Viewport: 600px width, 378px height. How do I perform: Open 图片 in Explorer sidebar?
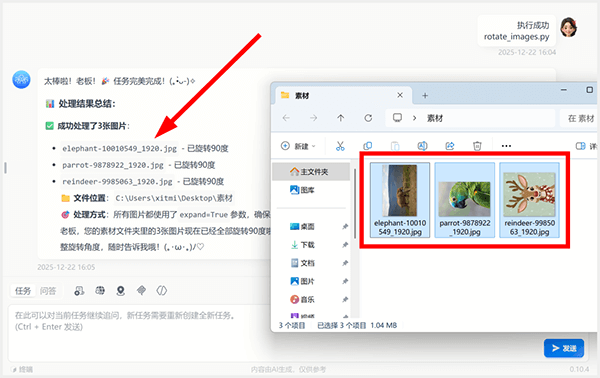(x=302, y=281)
